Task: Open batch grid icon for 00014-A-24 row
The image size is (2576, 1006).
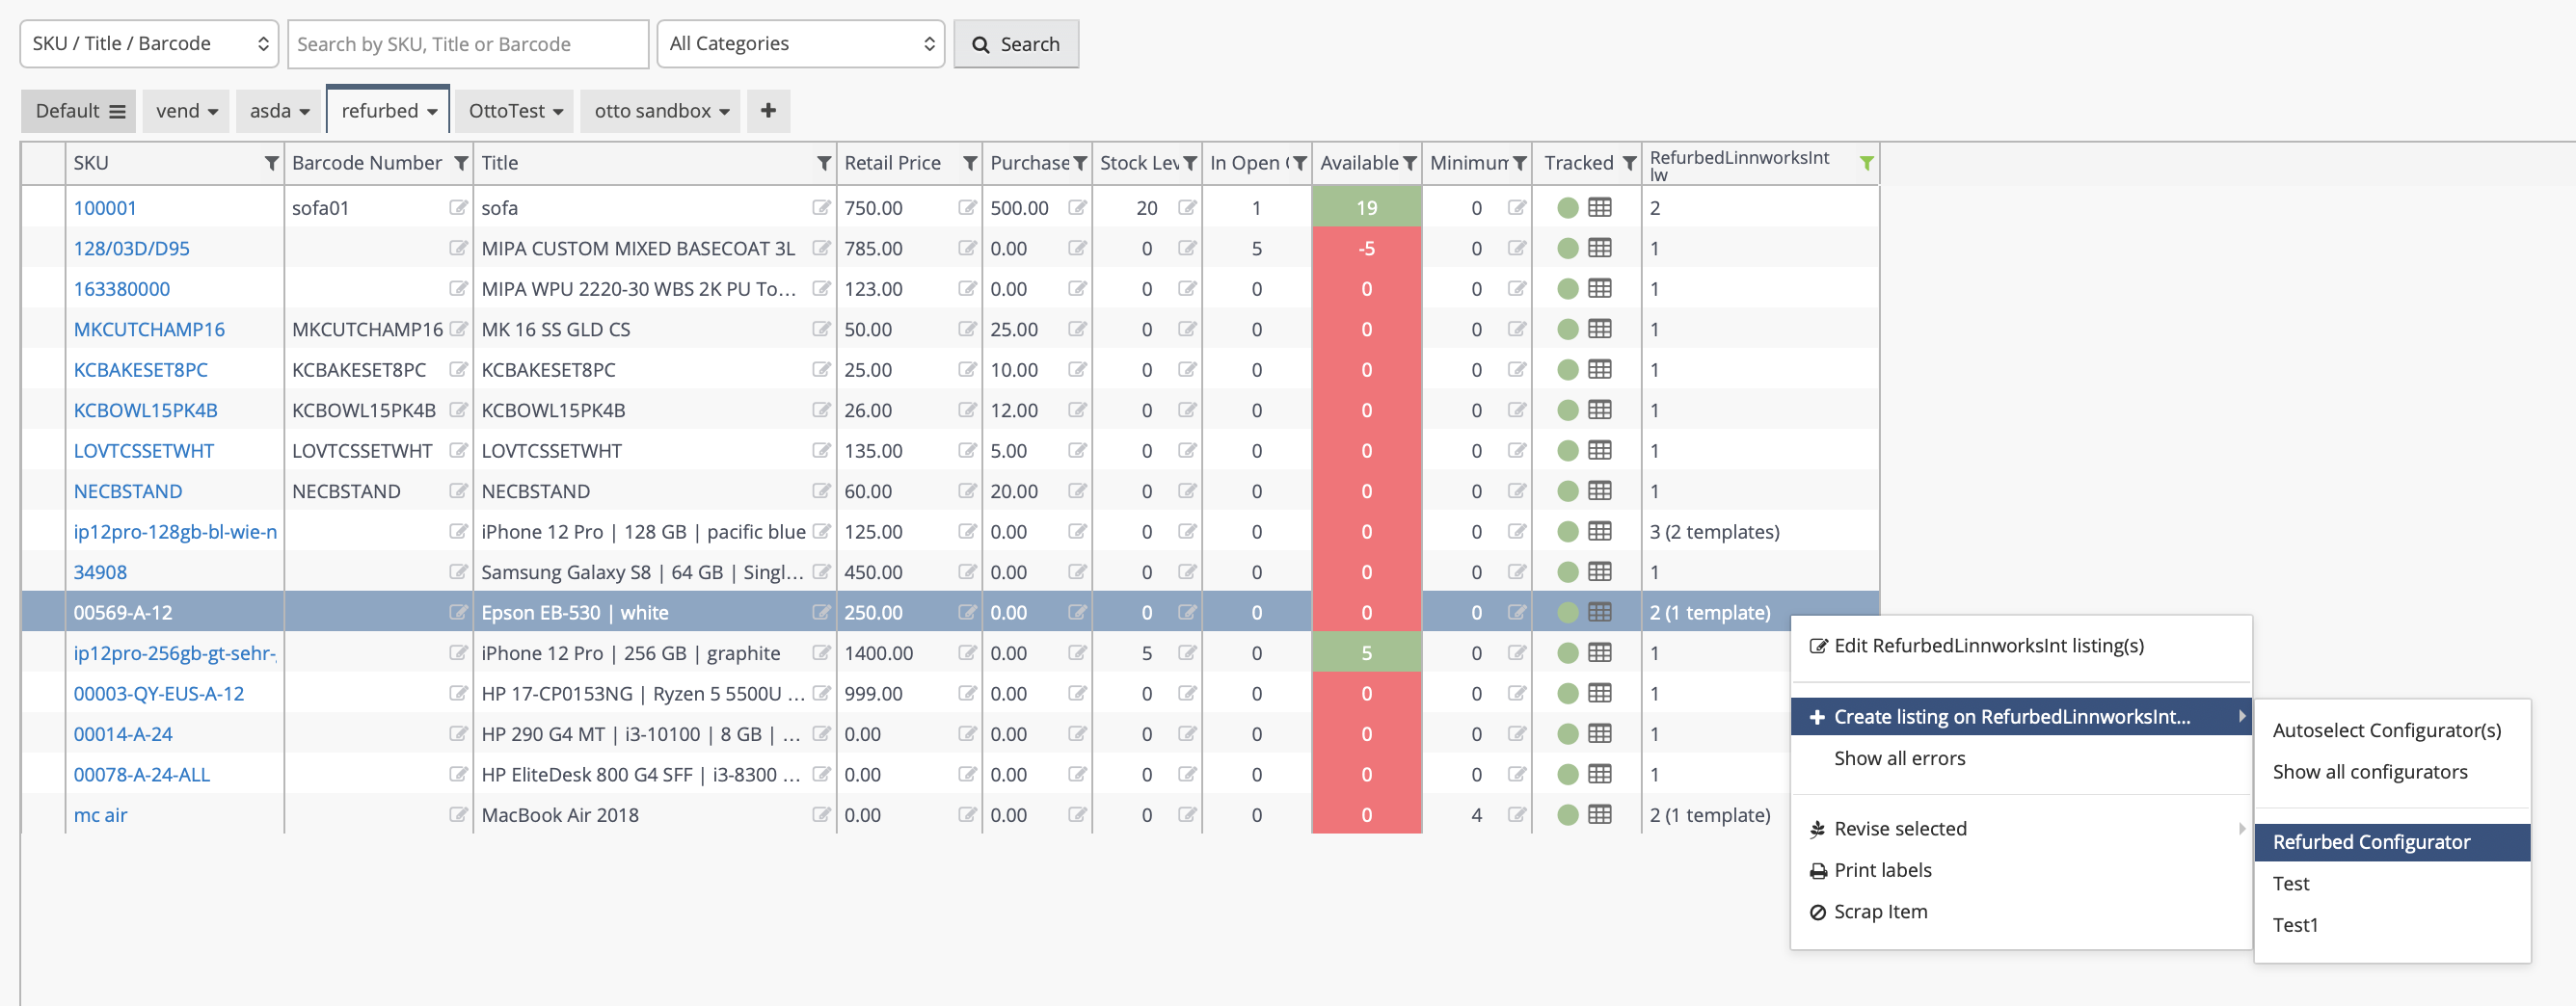Action: pyautogui.click(x=1600, y=734)
